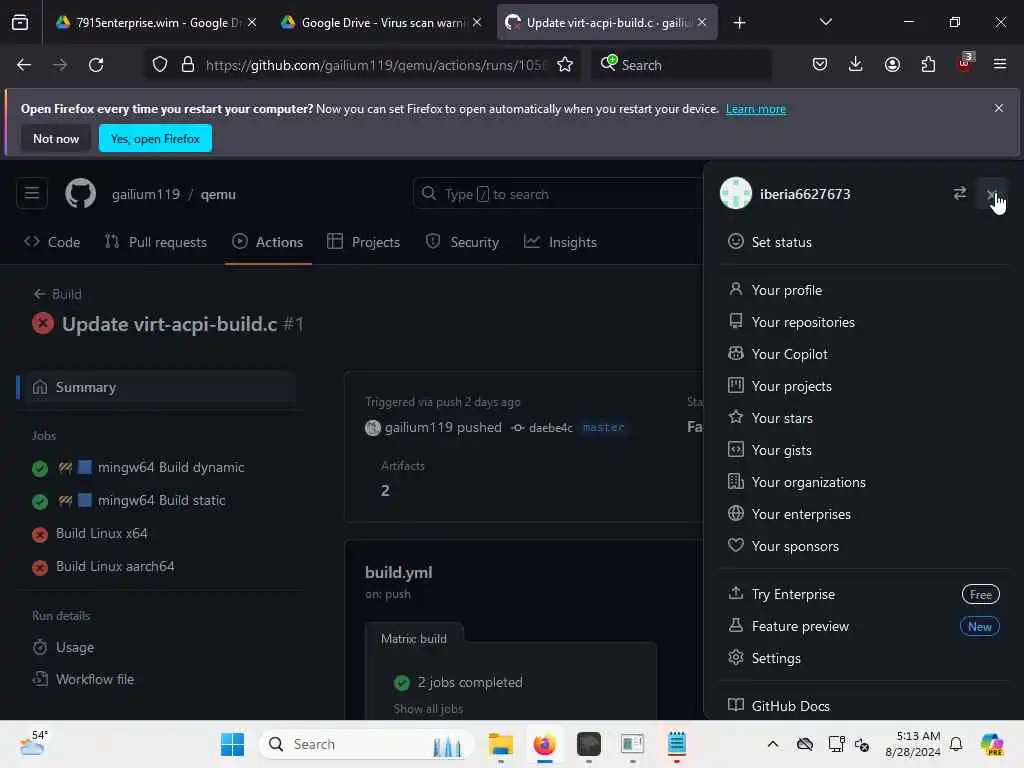Click the gailium119 owner link
Image resolution: width=1024 pixels, height=768 pixels.
point(146,194)
